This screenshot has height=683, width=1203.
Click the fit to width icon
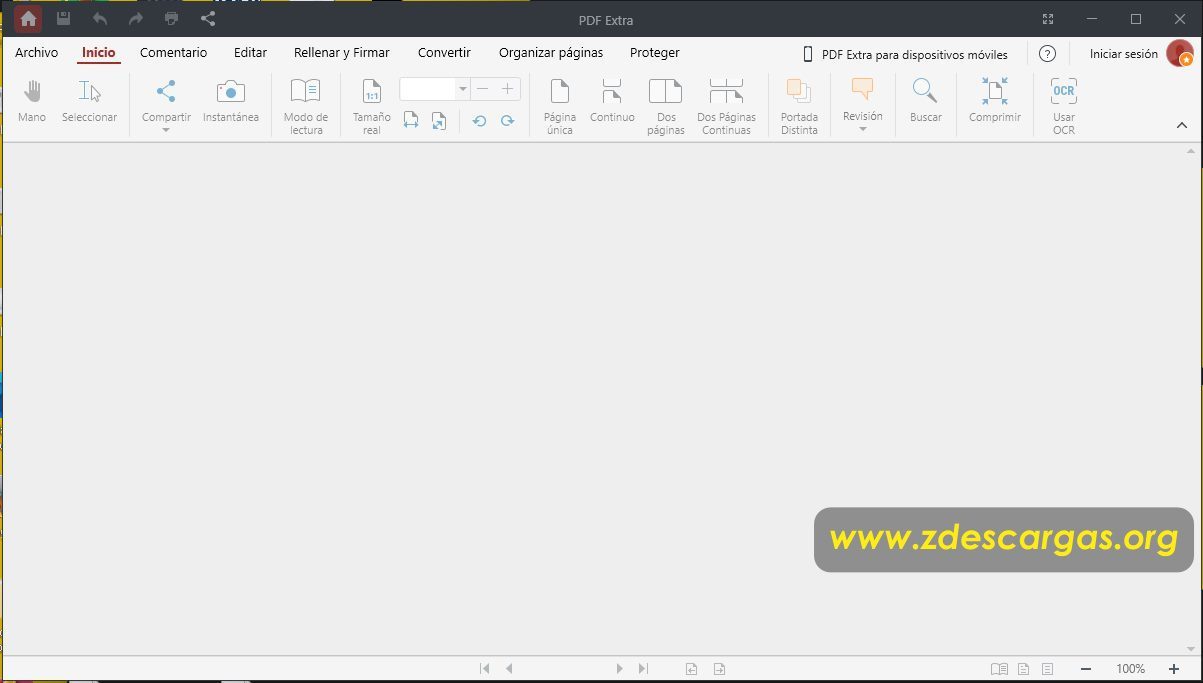pyautogui.click(x=411, y=121)
